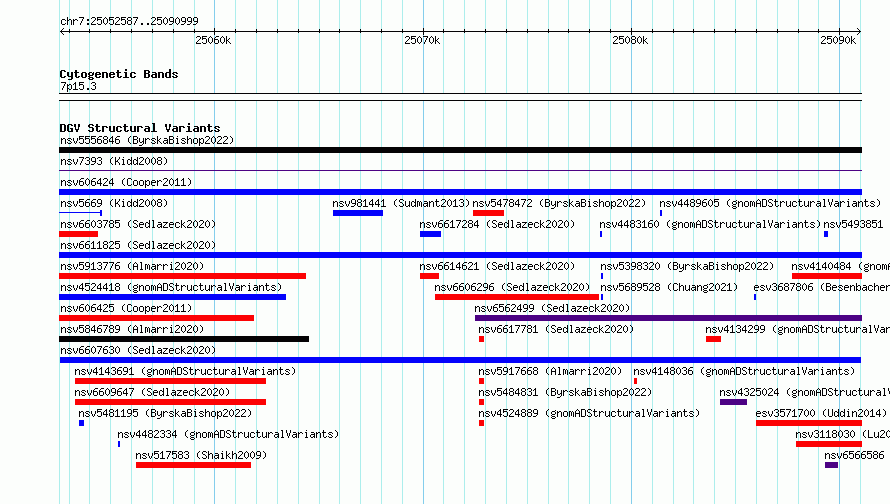Open the nsv6617284 (Sedlazeck2020) label
Viewport: 890px width, 504px height.
point(497,224)
